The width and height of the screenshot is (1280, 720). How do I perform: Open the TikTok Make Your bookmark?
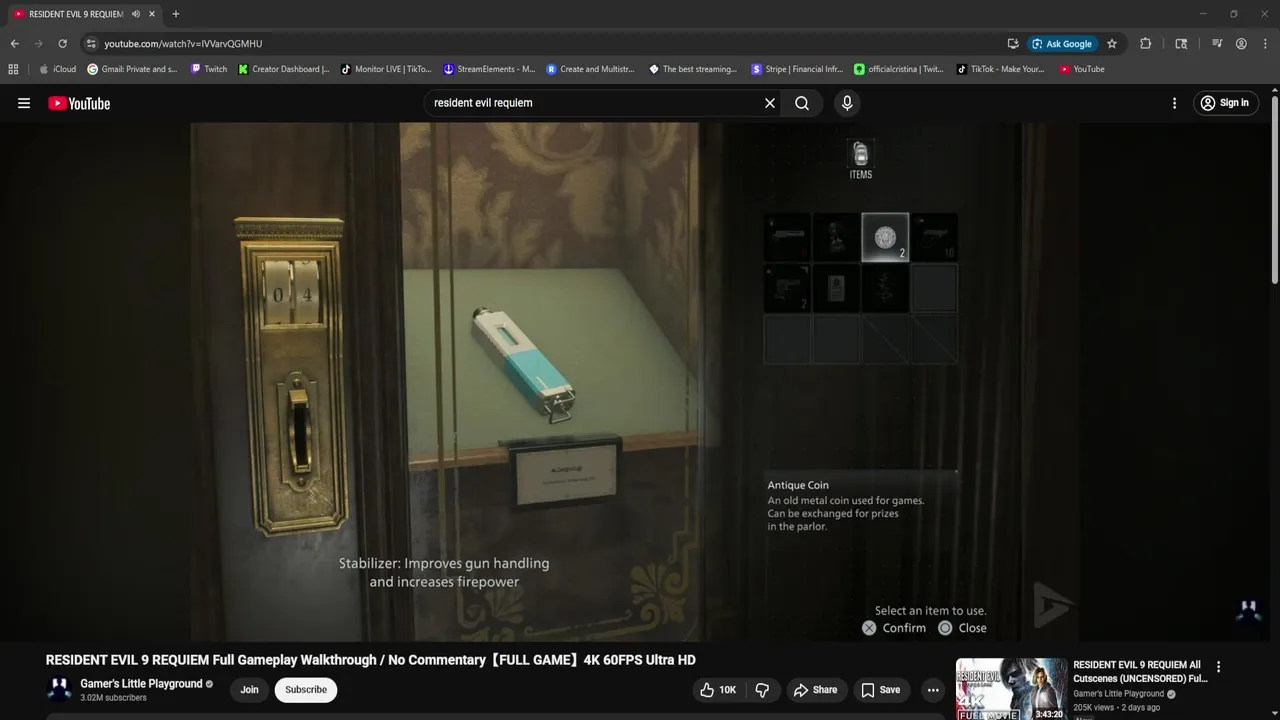click(1000, 69)
